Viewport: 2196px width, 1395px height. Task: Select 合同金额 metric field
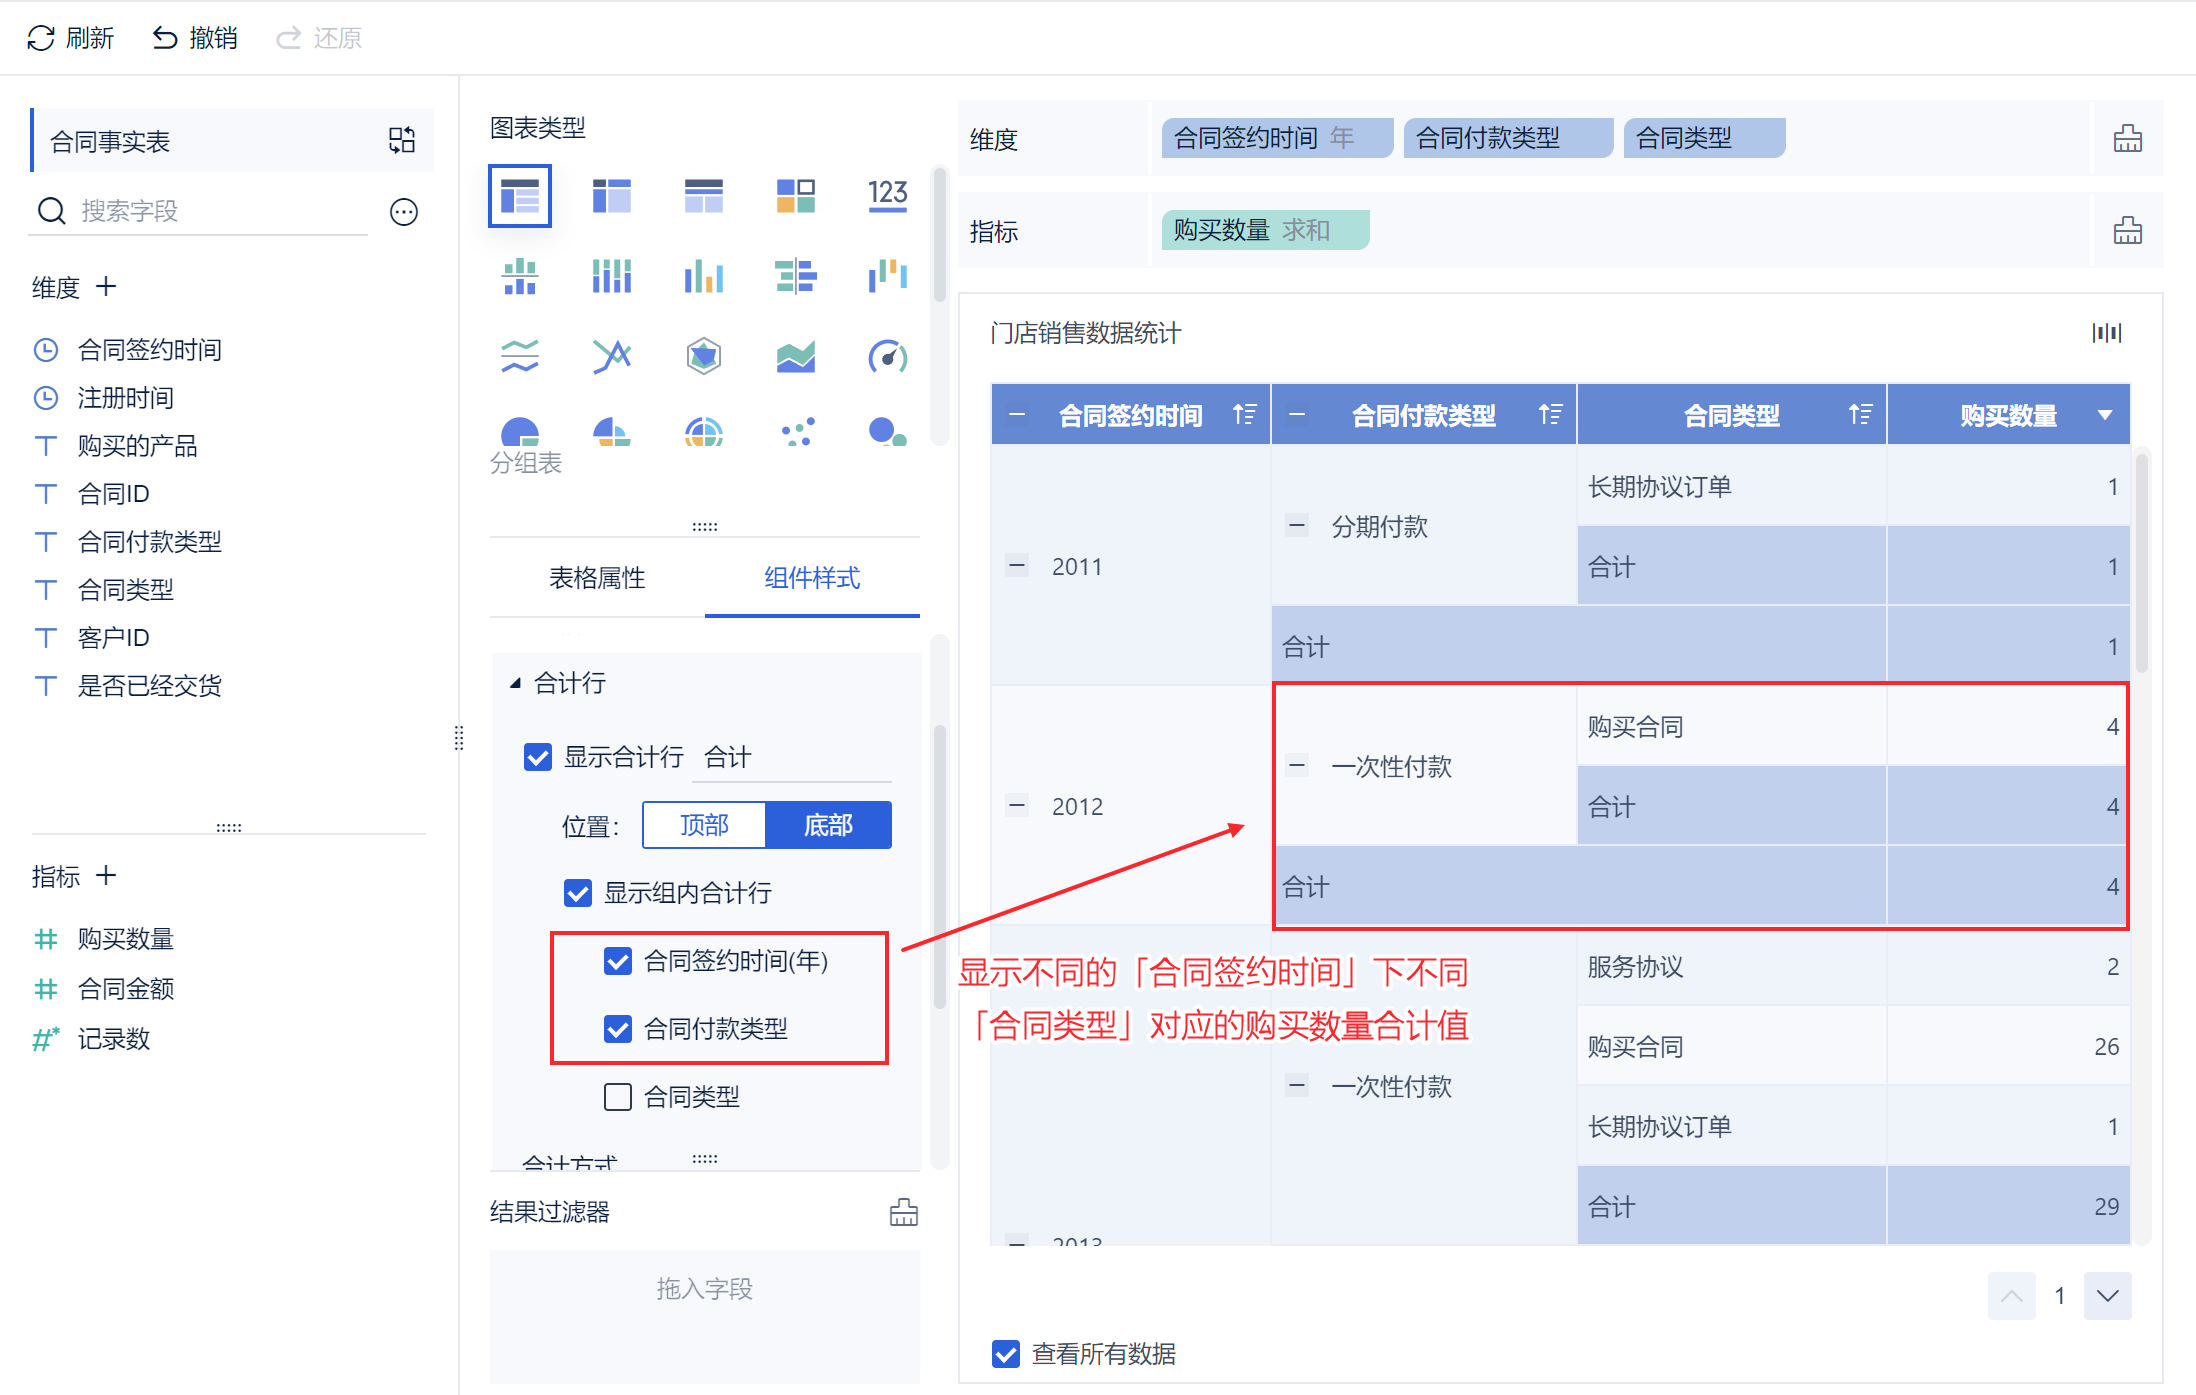tap(126, 988)
